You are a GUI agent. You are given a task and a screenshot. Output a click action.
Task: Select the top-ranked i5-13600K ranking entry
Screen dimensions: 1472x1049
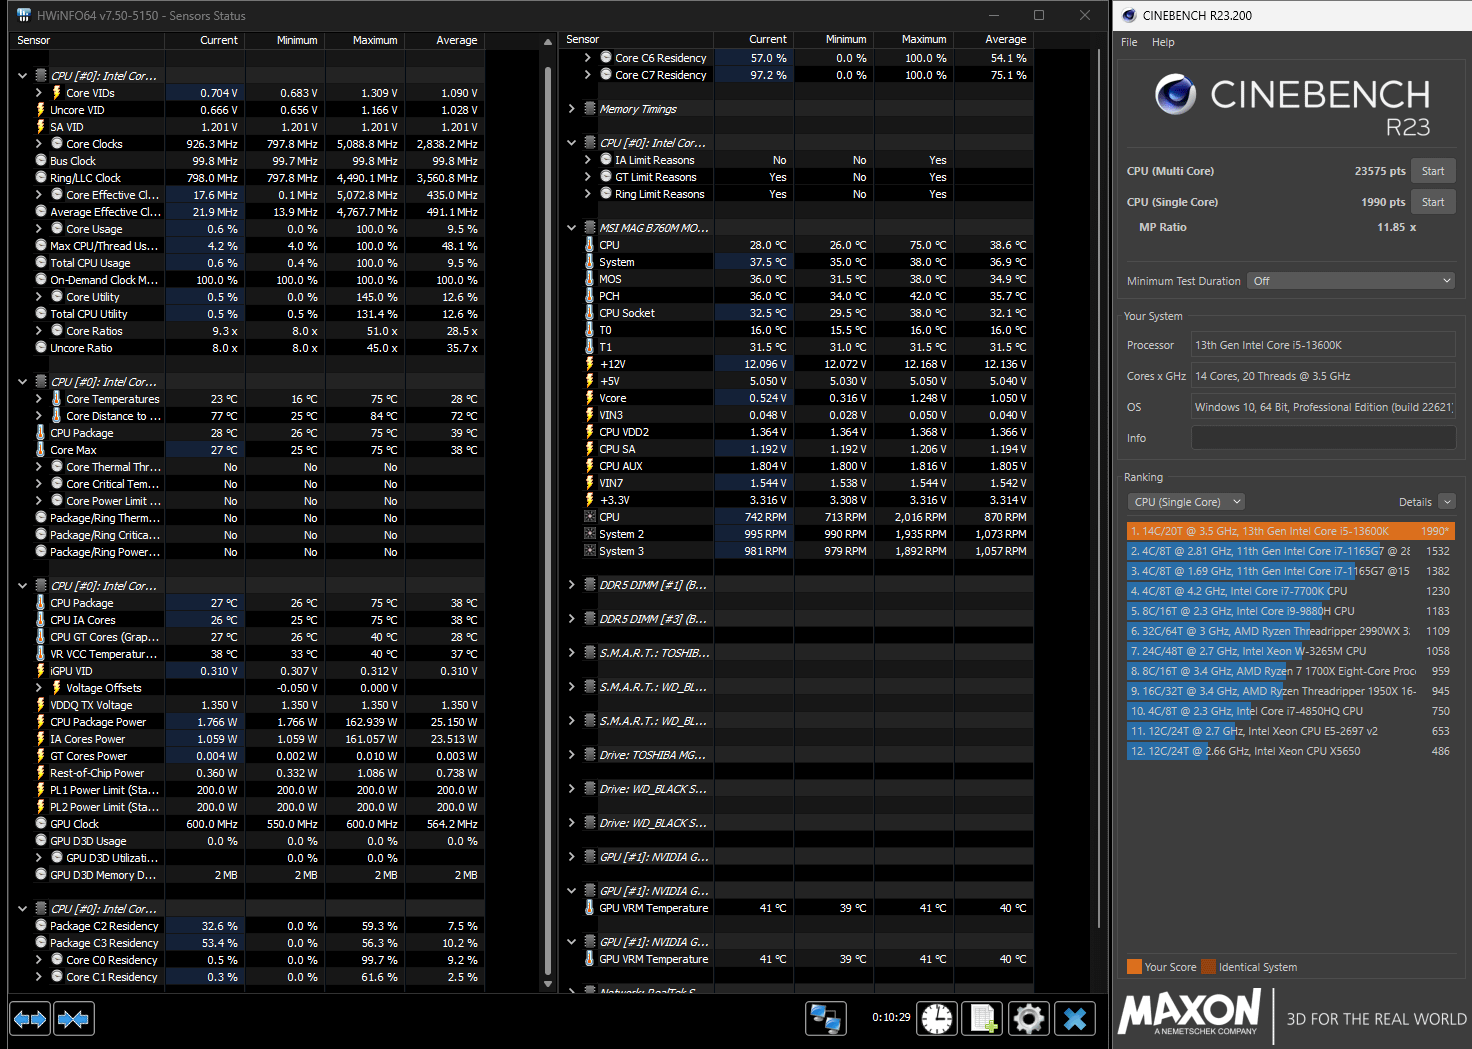(x=1290, y=531)
